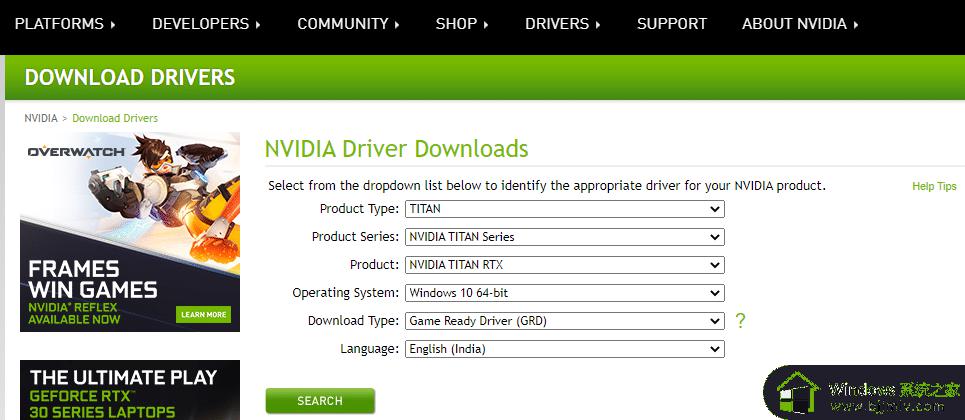
Task: Open the ABOUT NVIDIA menu
Action: click(800, 24)
